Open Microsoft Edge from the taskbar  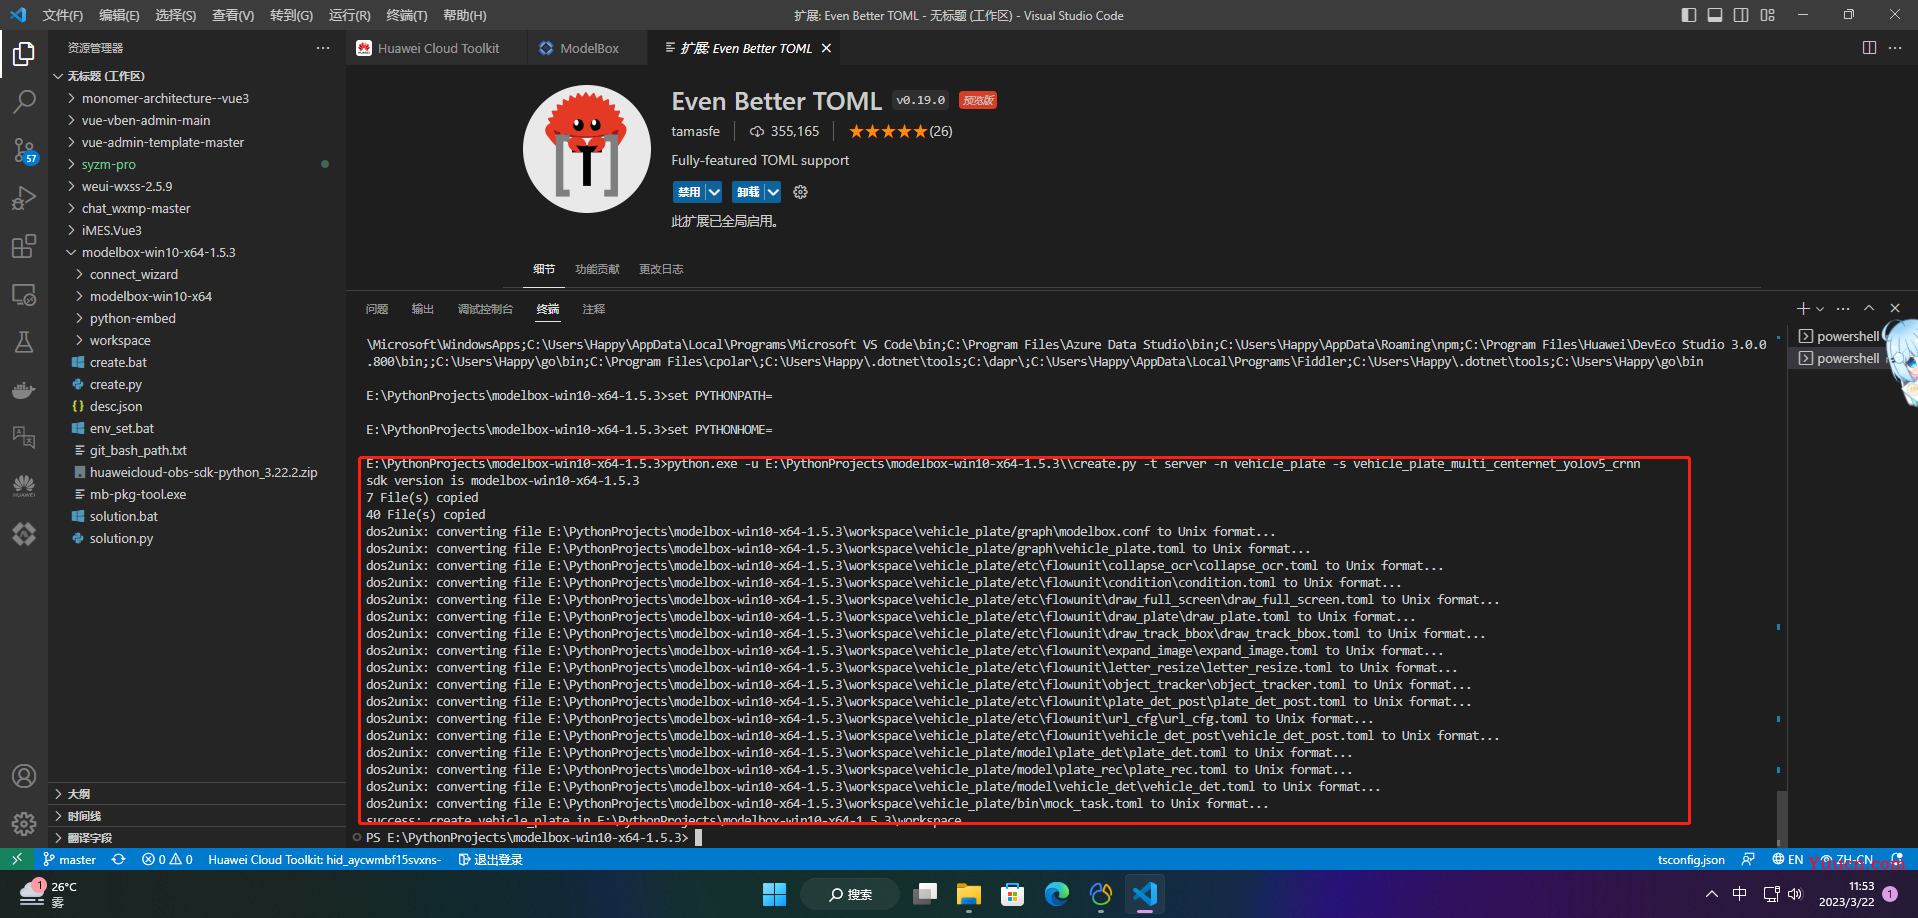tap(1057, 894)
